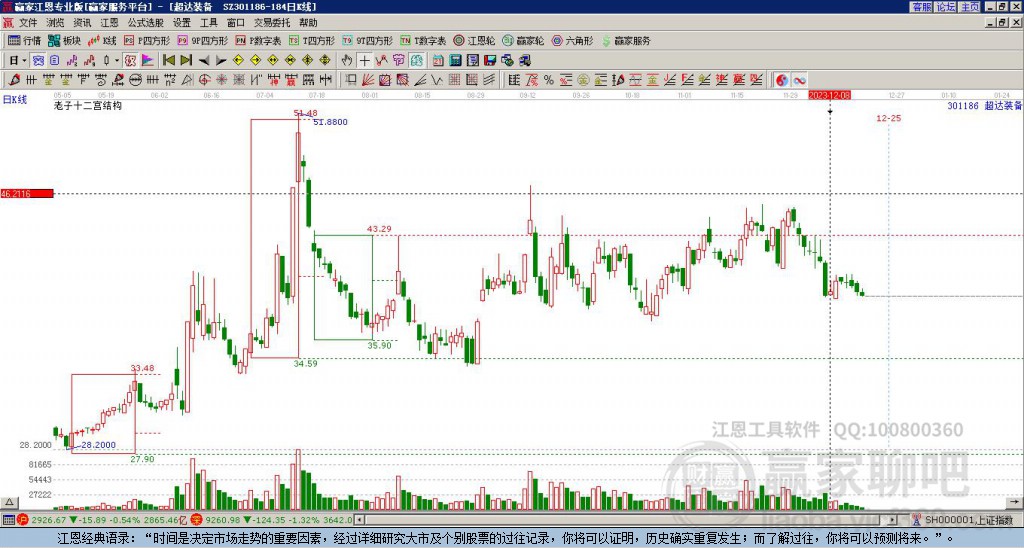
Task: Open the P四方形 tool
Action: click(147, 40)
